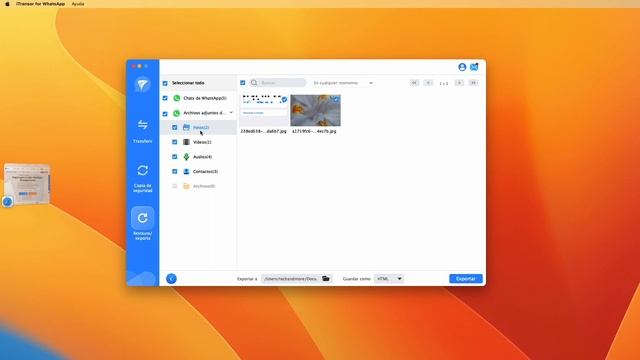Screen dimensions: 640x360
Task: Toggle the disabled Archivos checkbox
Action: (x=175, y=186)
